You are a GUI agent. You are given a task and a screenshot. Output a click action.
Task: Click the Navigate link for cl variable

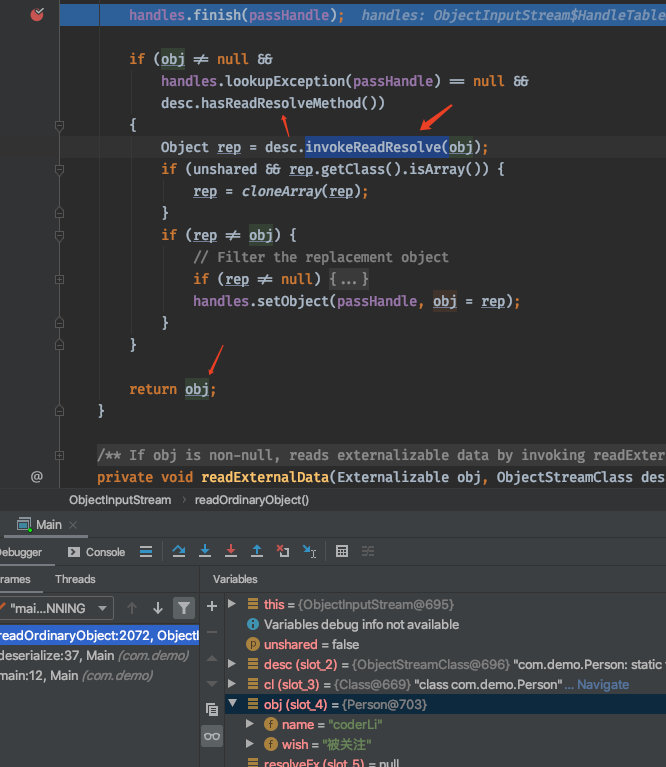coord(602,684)
